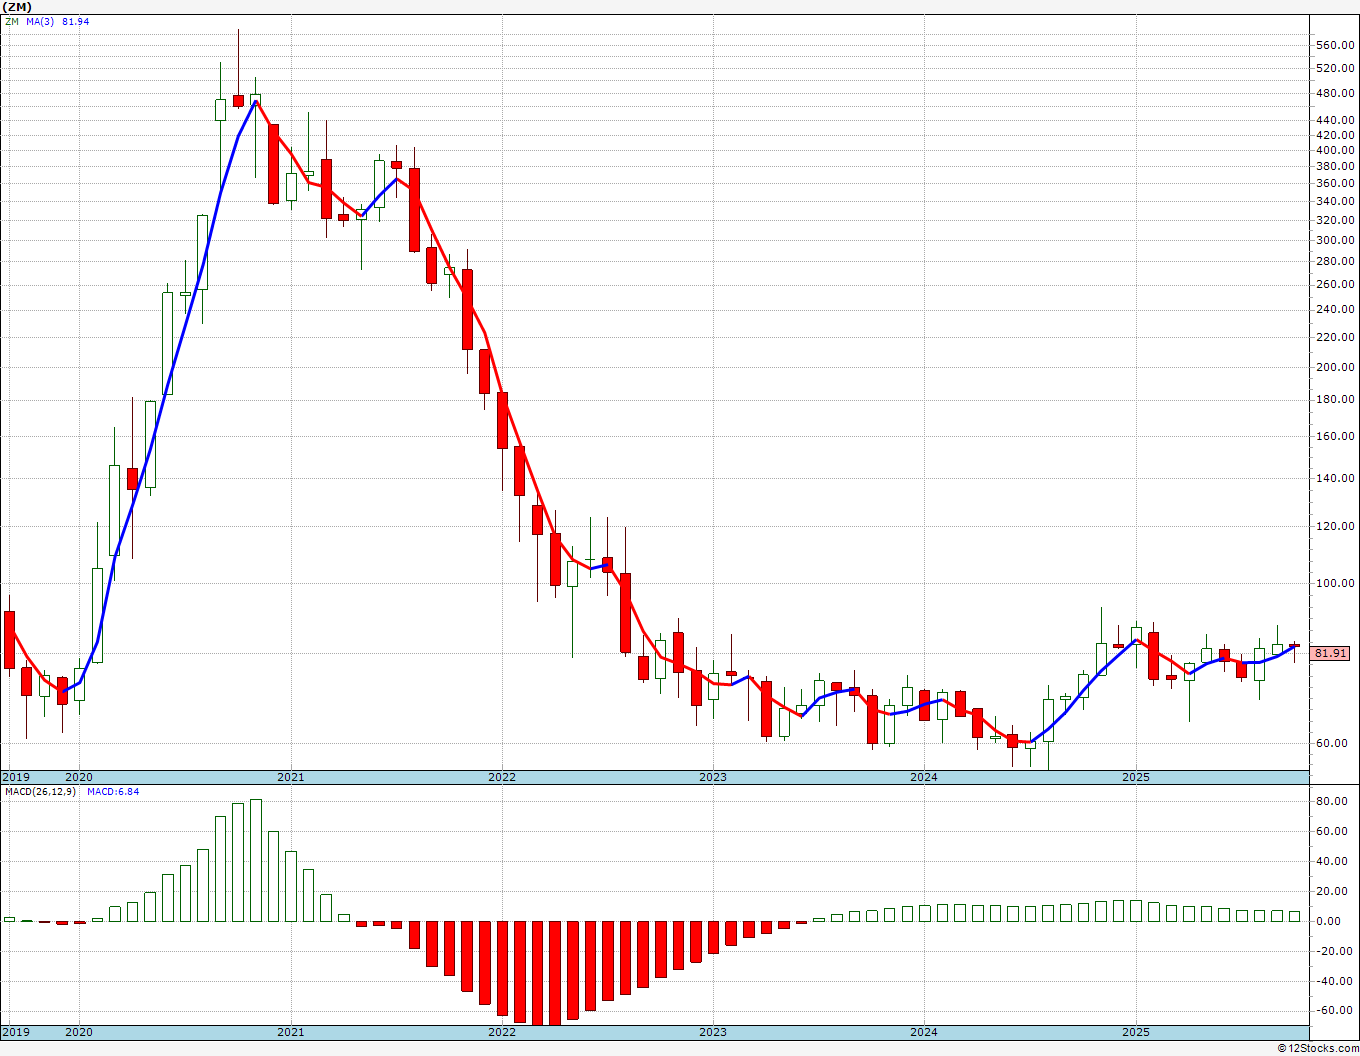
Task: Click the 280.00 price axis label
Action: 1336,261
